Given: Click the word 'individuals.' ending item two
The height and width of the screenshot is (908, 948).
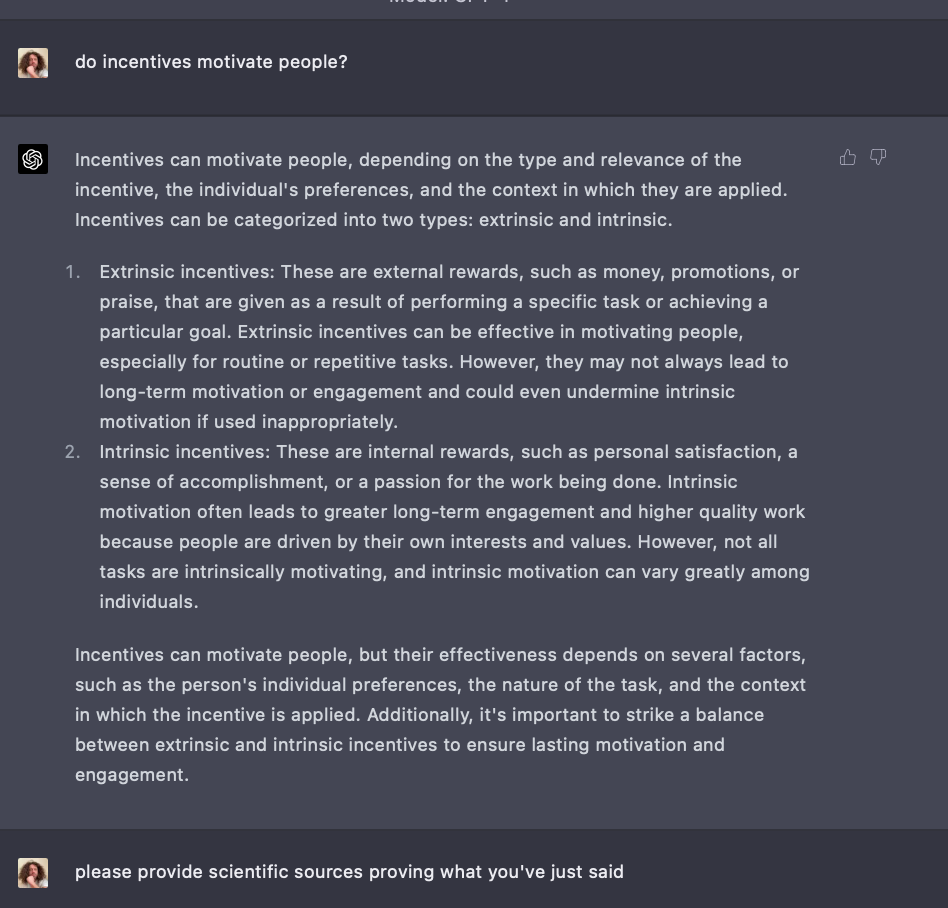Looking at the screenshot, I should coord(148,602).
